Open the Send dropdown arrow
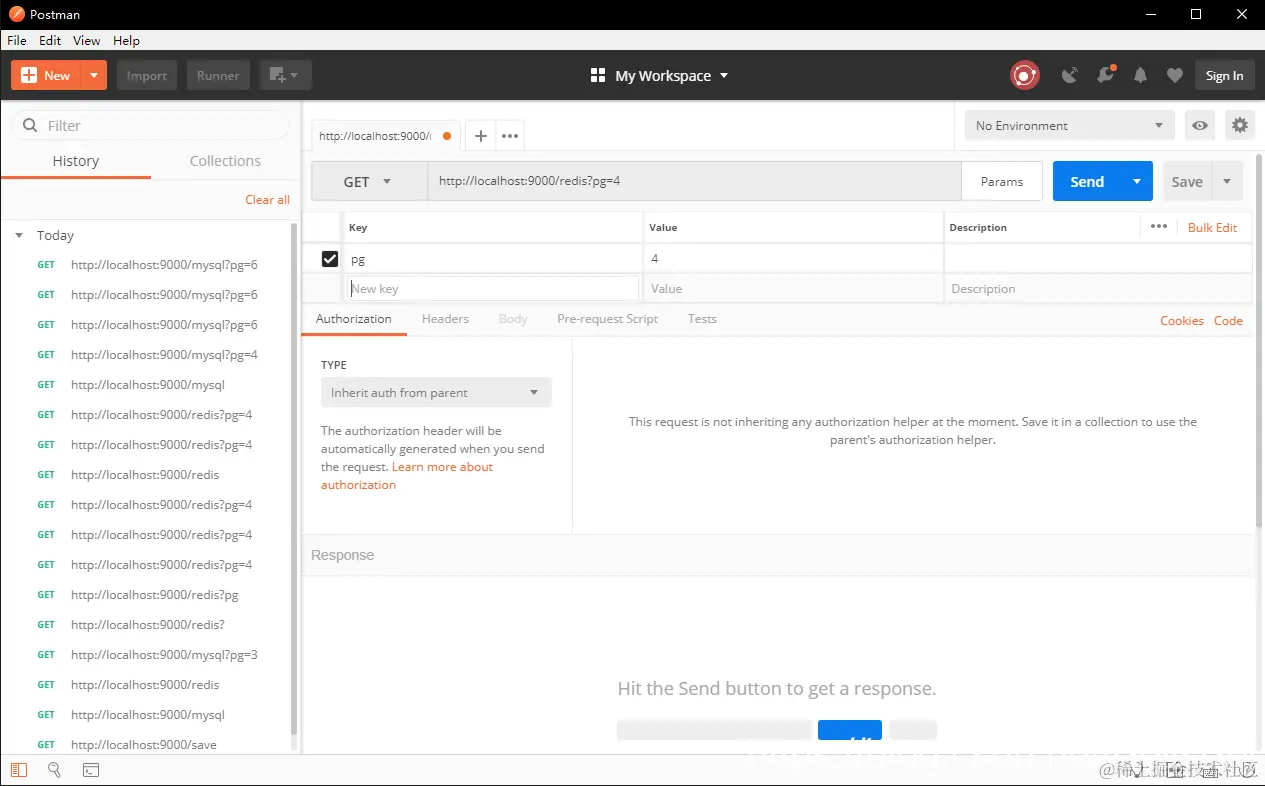The height and width of the screenshot is (786, 1265). (1137, 182)
